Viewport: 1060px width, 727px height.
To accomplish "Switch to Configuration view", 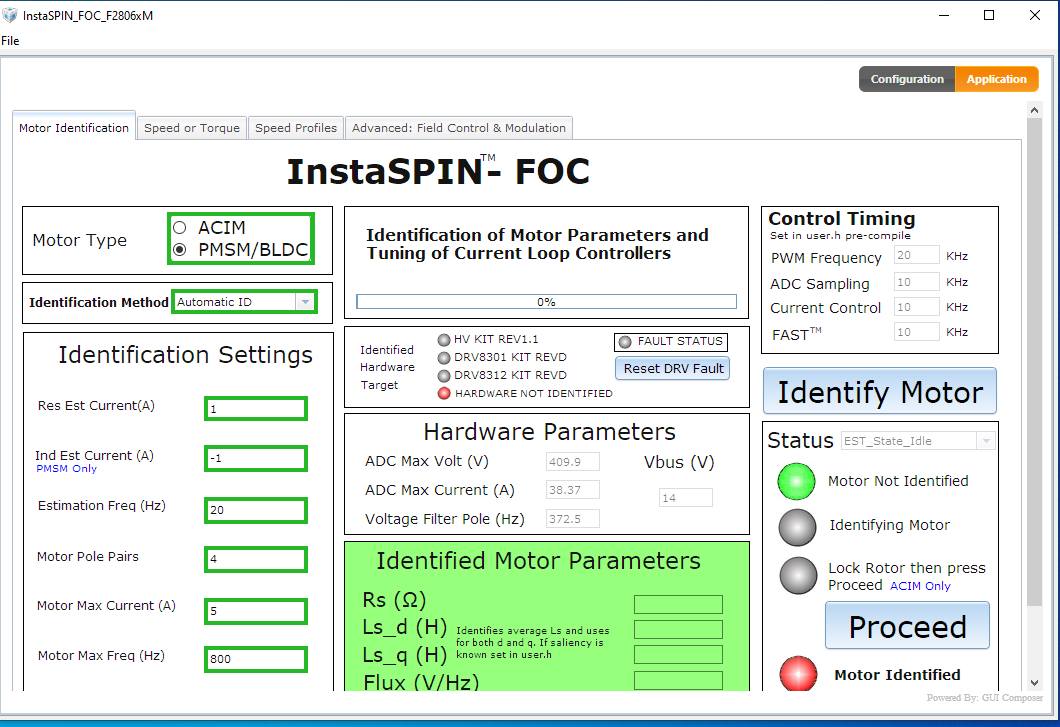I will click(907, 79).
